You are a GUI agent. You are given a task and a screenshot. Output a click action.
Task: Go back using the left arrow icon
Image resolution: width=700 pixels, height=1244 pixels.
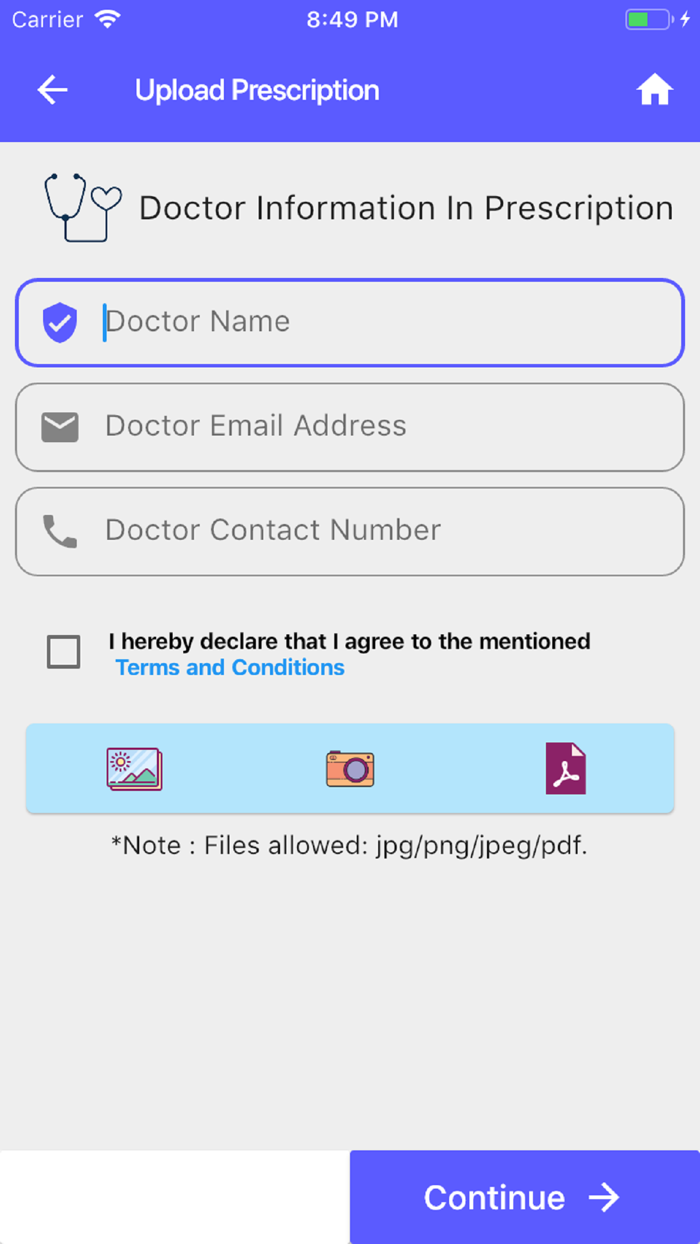click(x=53, y=90)
